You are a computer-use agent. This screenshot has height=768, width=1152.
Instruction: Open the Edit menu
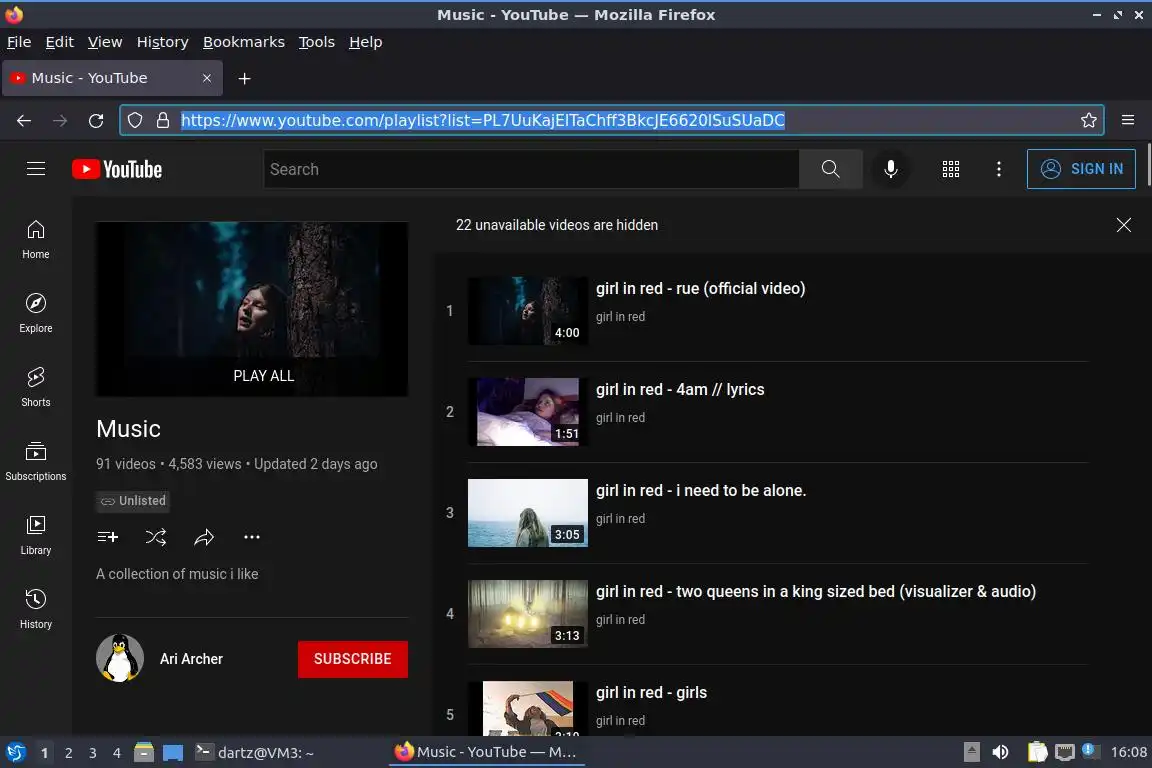(60, 42)
